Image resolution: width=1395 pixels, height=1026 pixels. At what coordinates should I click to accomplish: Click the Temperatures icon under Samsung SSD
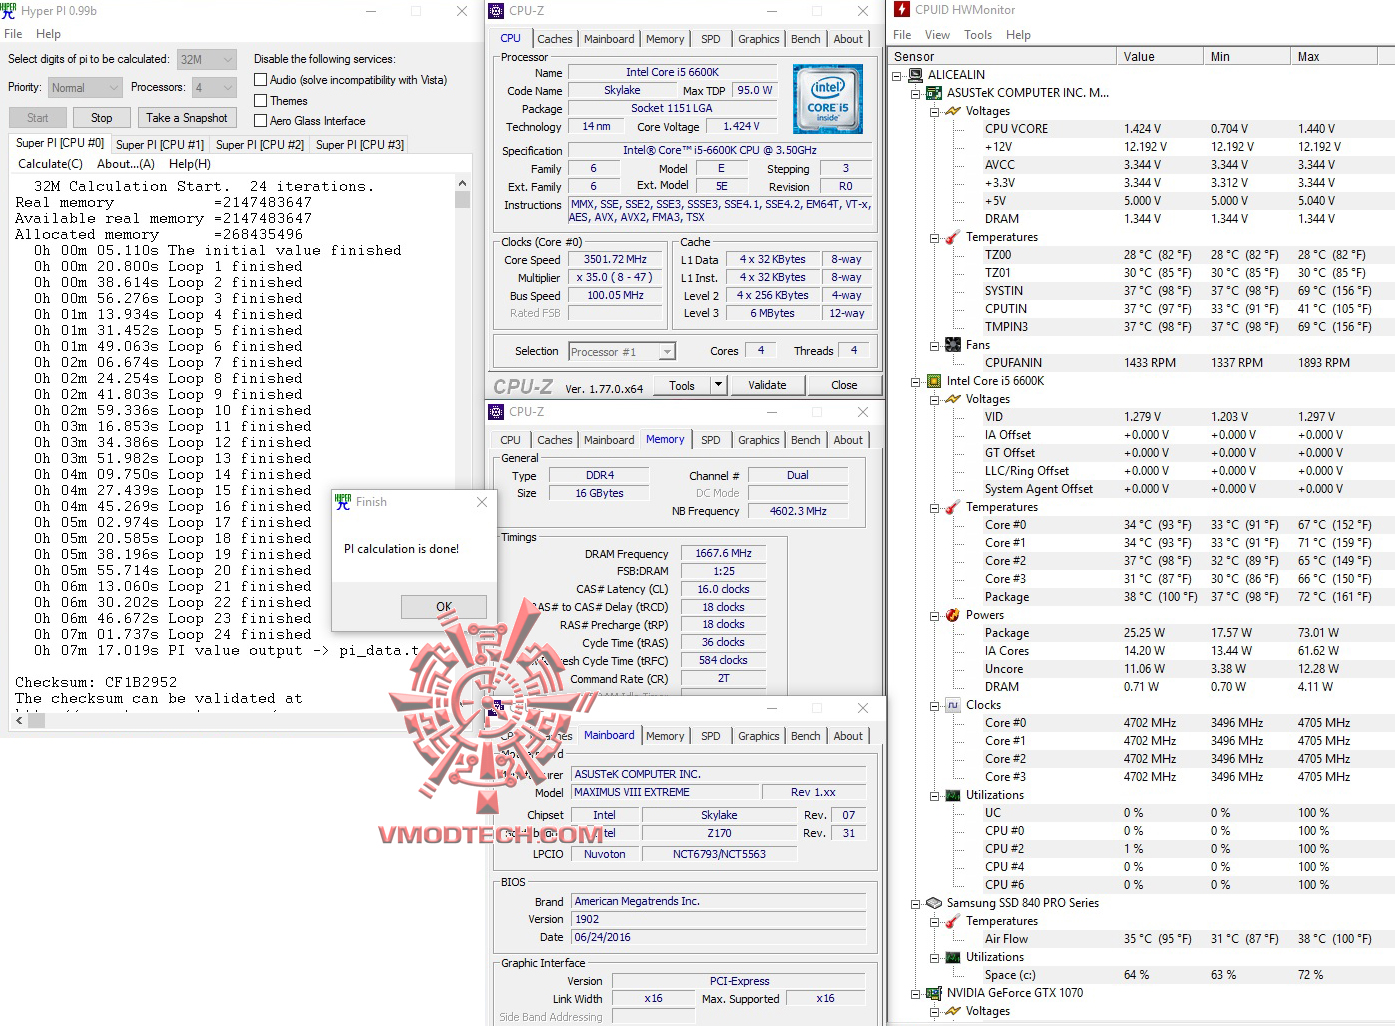click(953, 921)
